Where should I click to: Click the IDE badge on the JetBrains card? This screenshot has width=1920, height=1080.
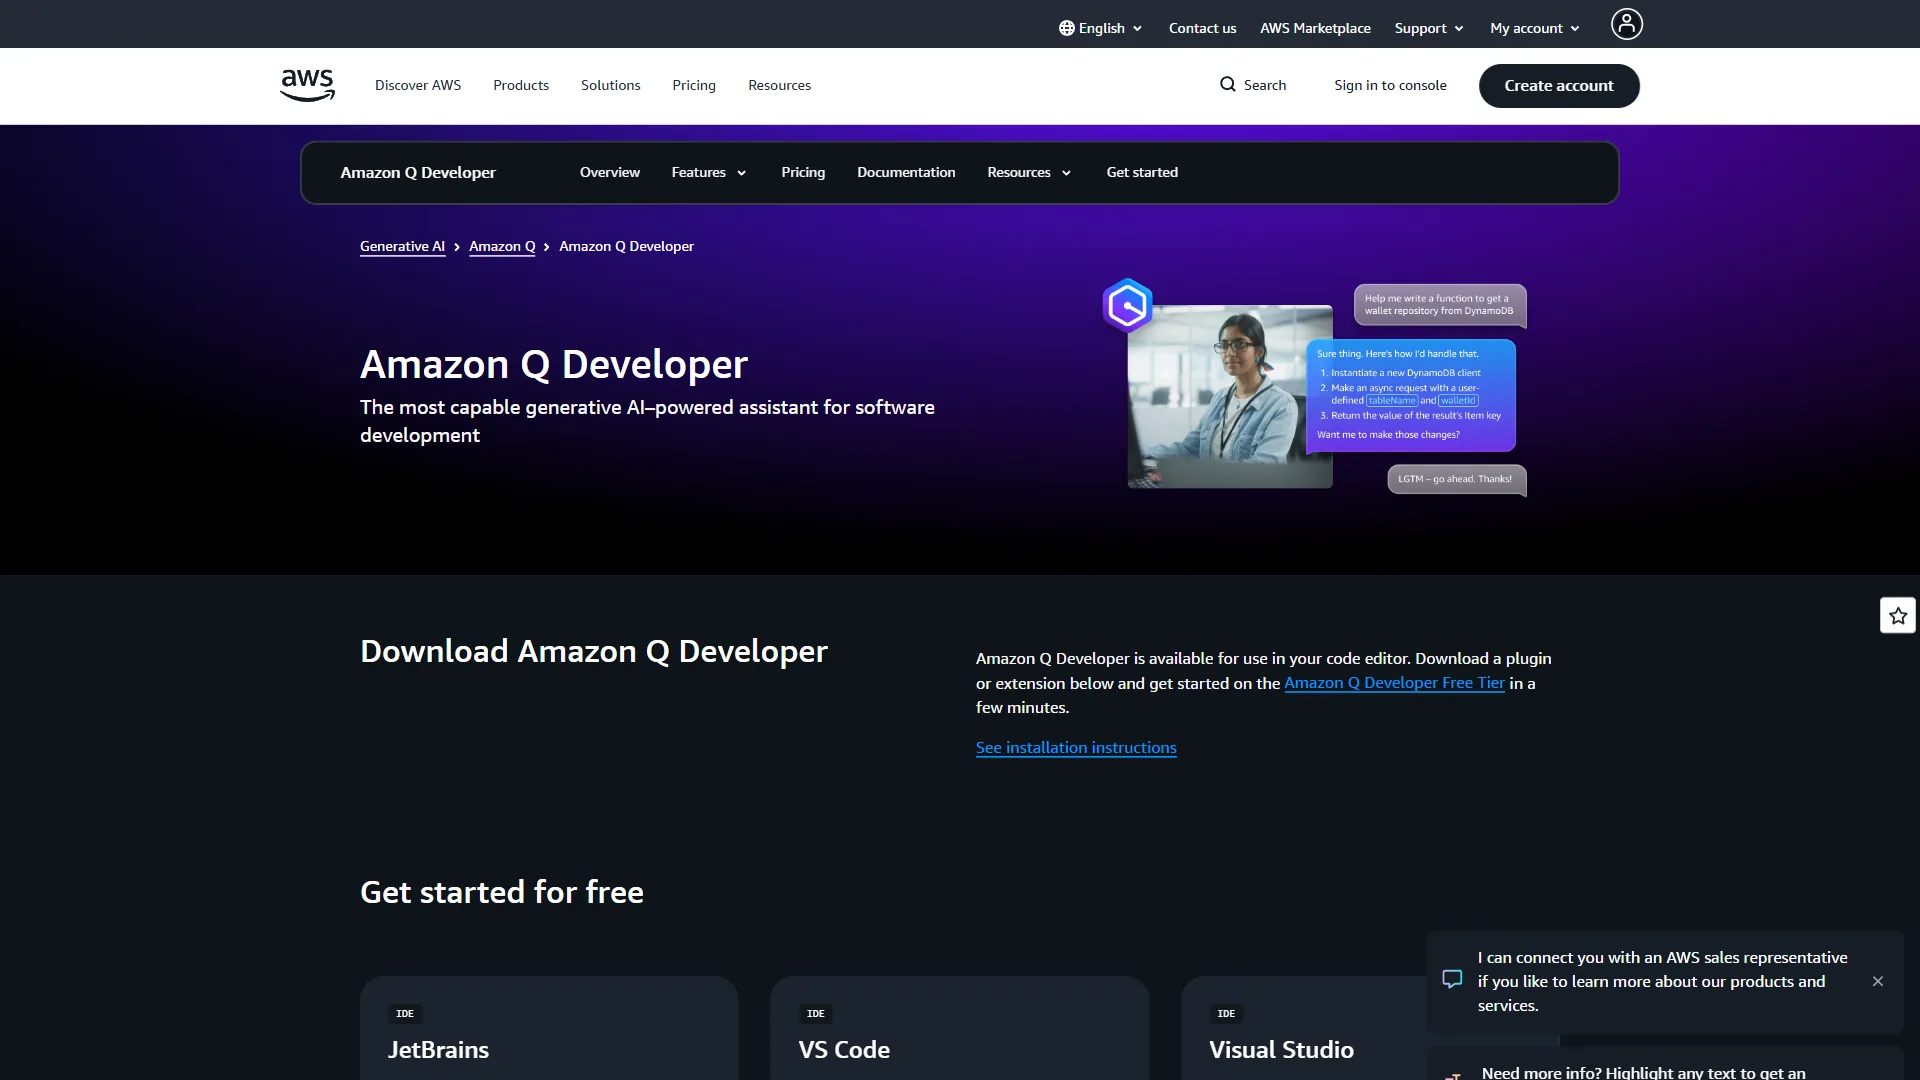[x=405, y=1013]
